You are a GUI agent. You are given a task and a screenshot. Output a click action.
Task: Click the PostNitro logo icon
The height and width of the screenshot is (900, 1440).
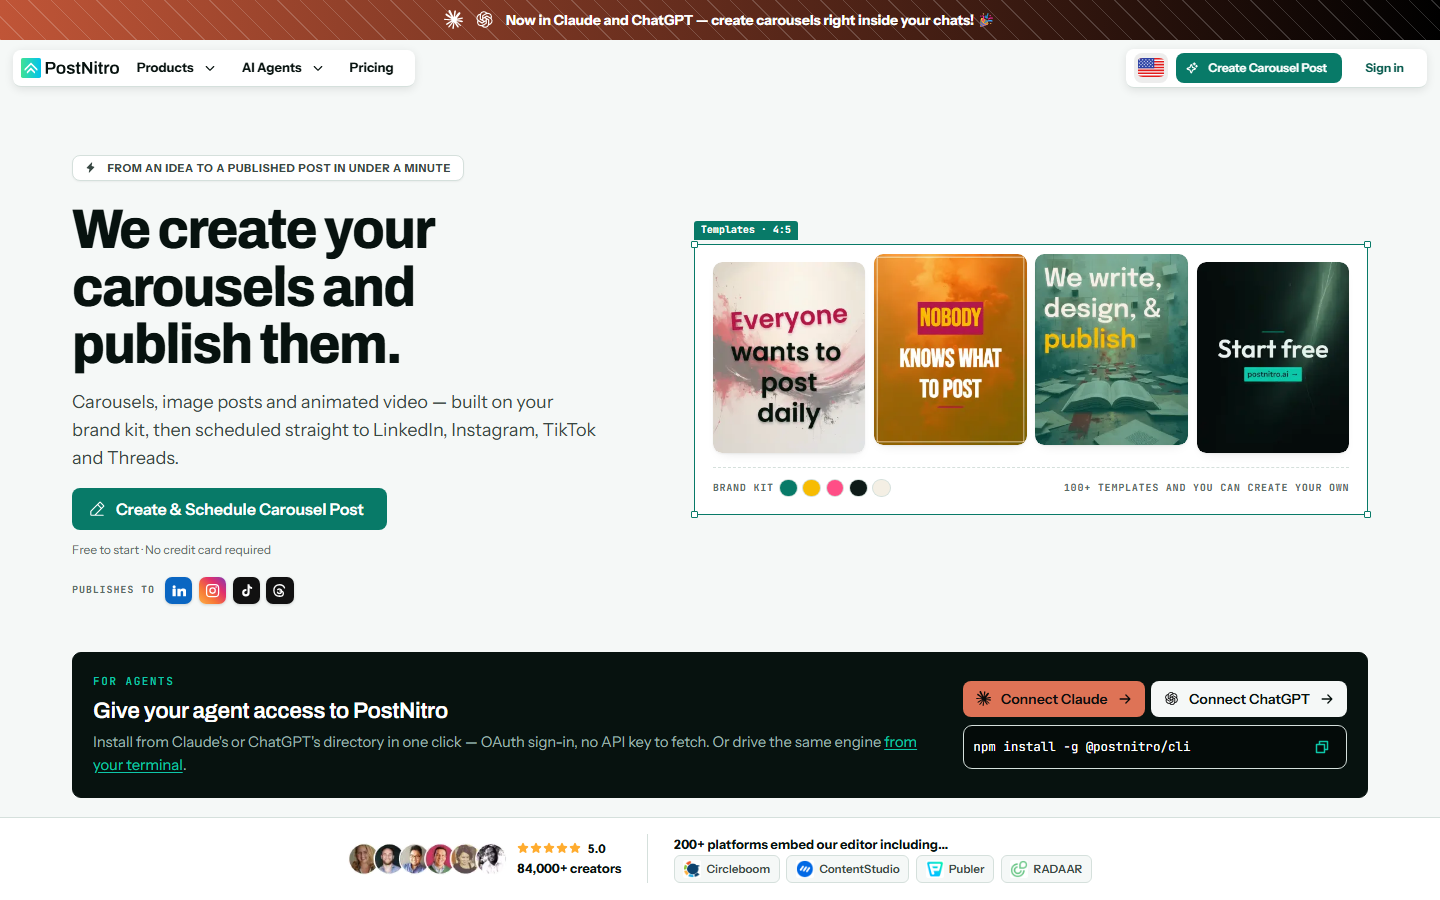pos(31,68)
